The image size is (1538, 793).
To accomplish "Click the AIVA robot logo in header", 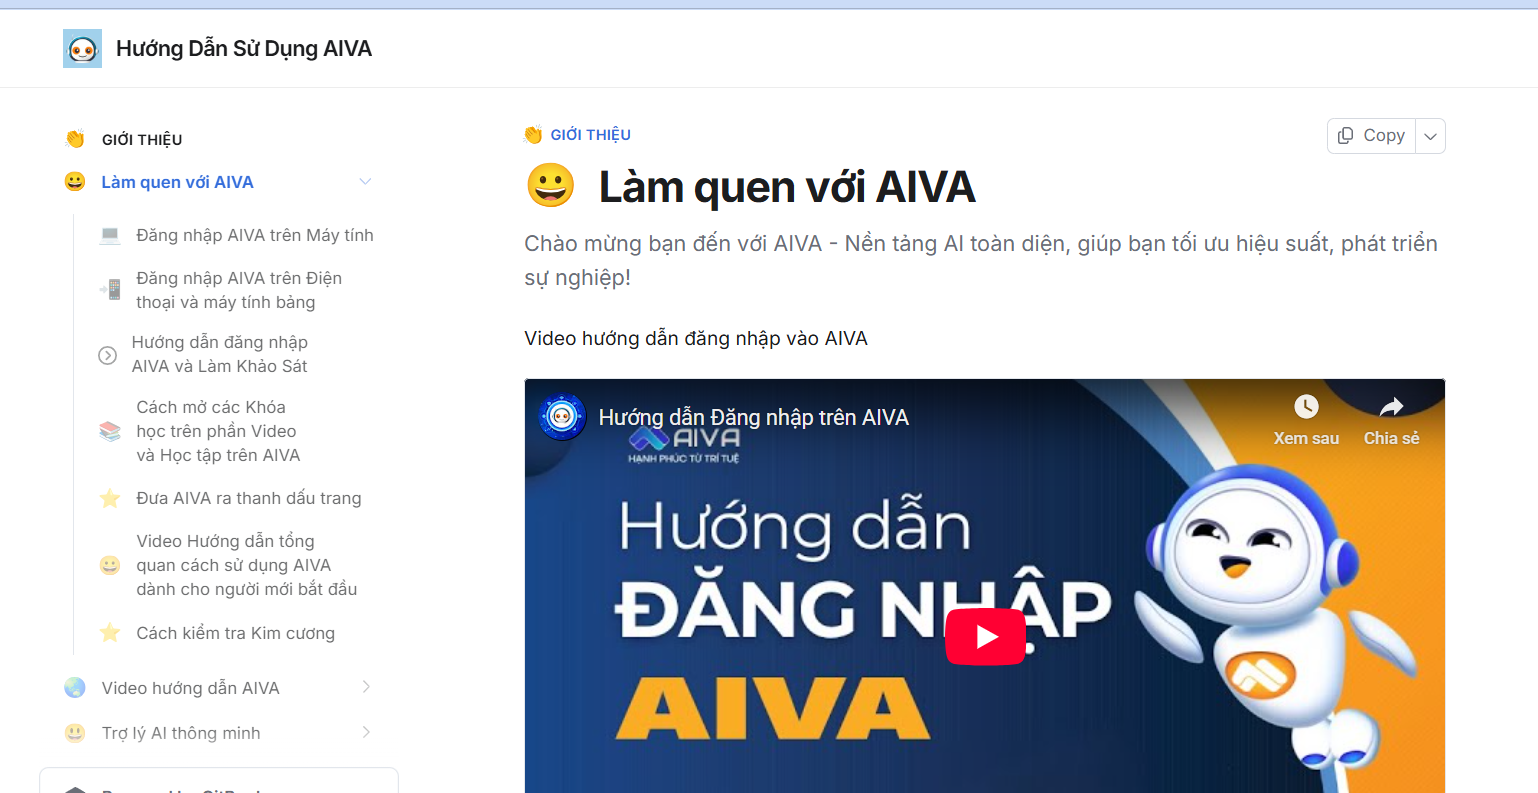I will (82, 48).
